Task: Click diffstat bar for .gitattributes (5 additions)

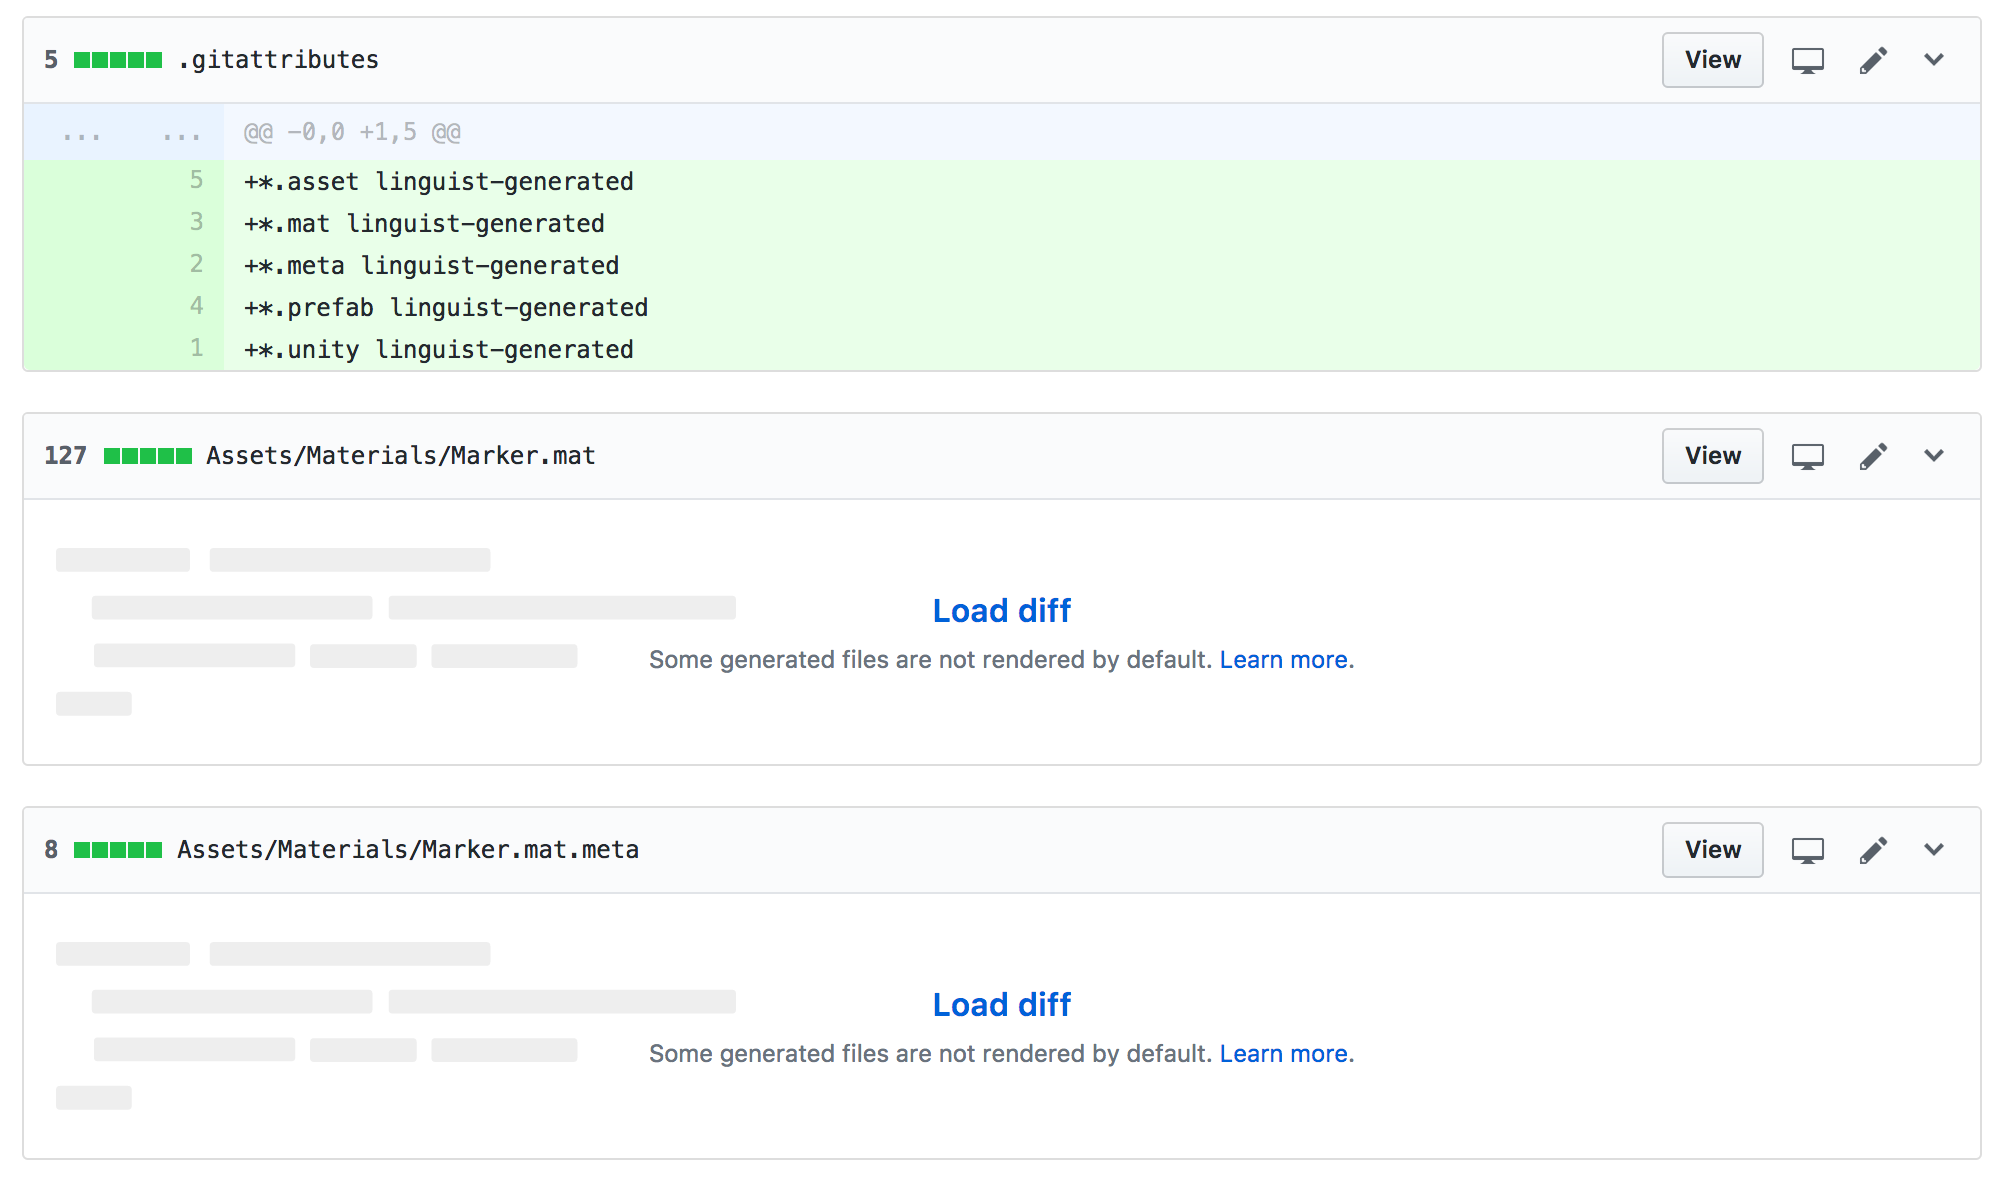Action: [118, 60]
